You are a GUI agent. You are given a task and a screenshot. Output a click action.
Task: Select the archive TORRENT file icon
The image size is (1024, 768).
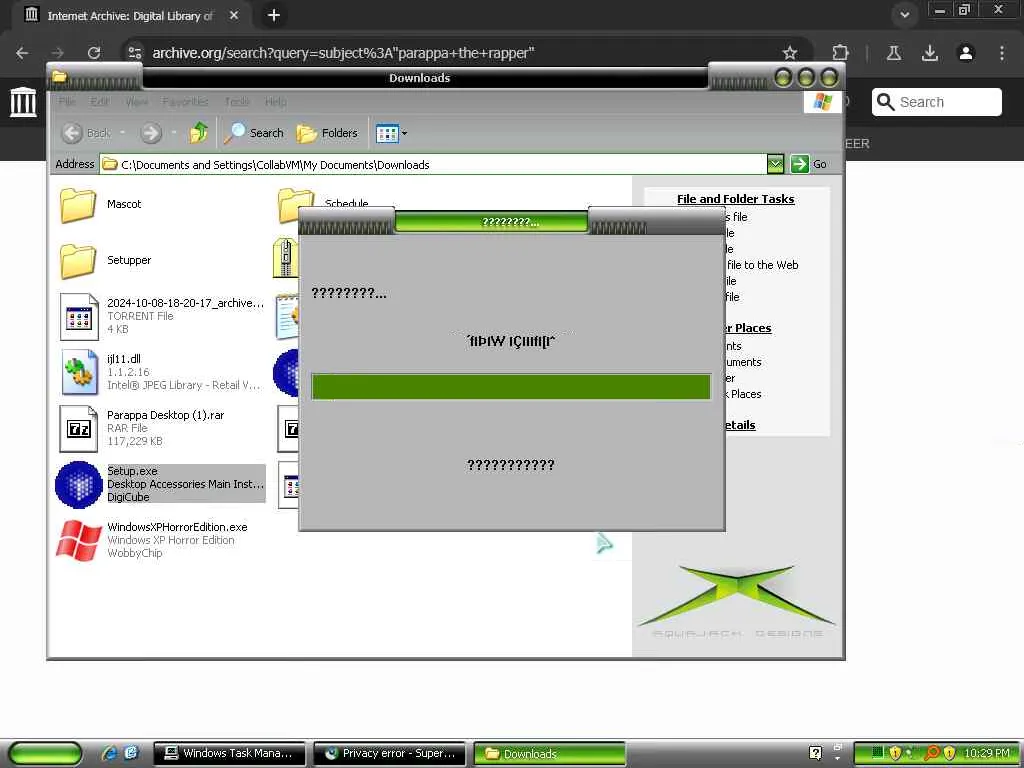79,317
